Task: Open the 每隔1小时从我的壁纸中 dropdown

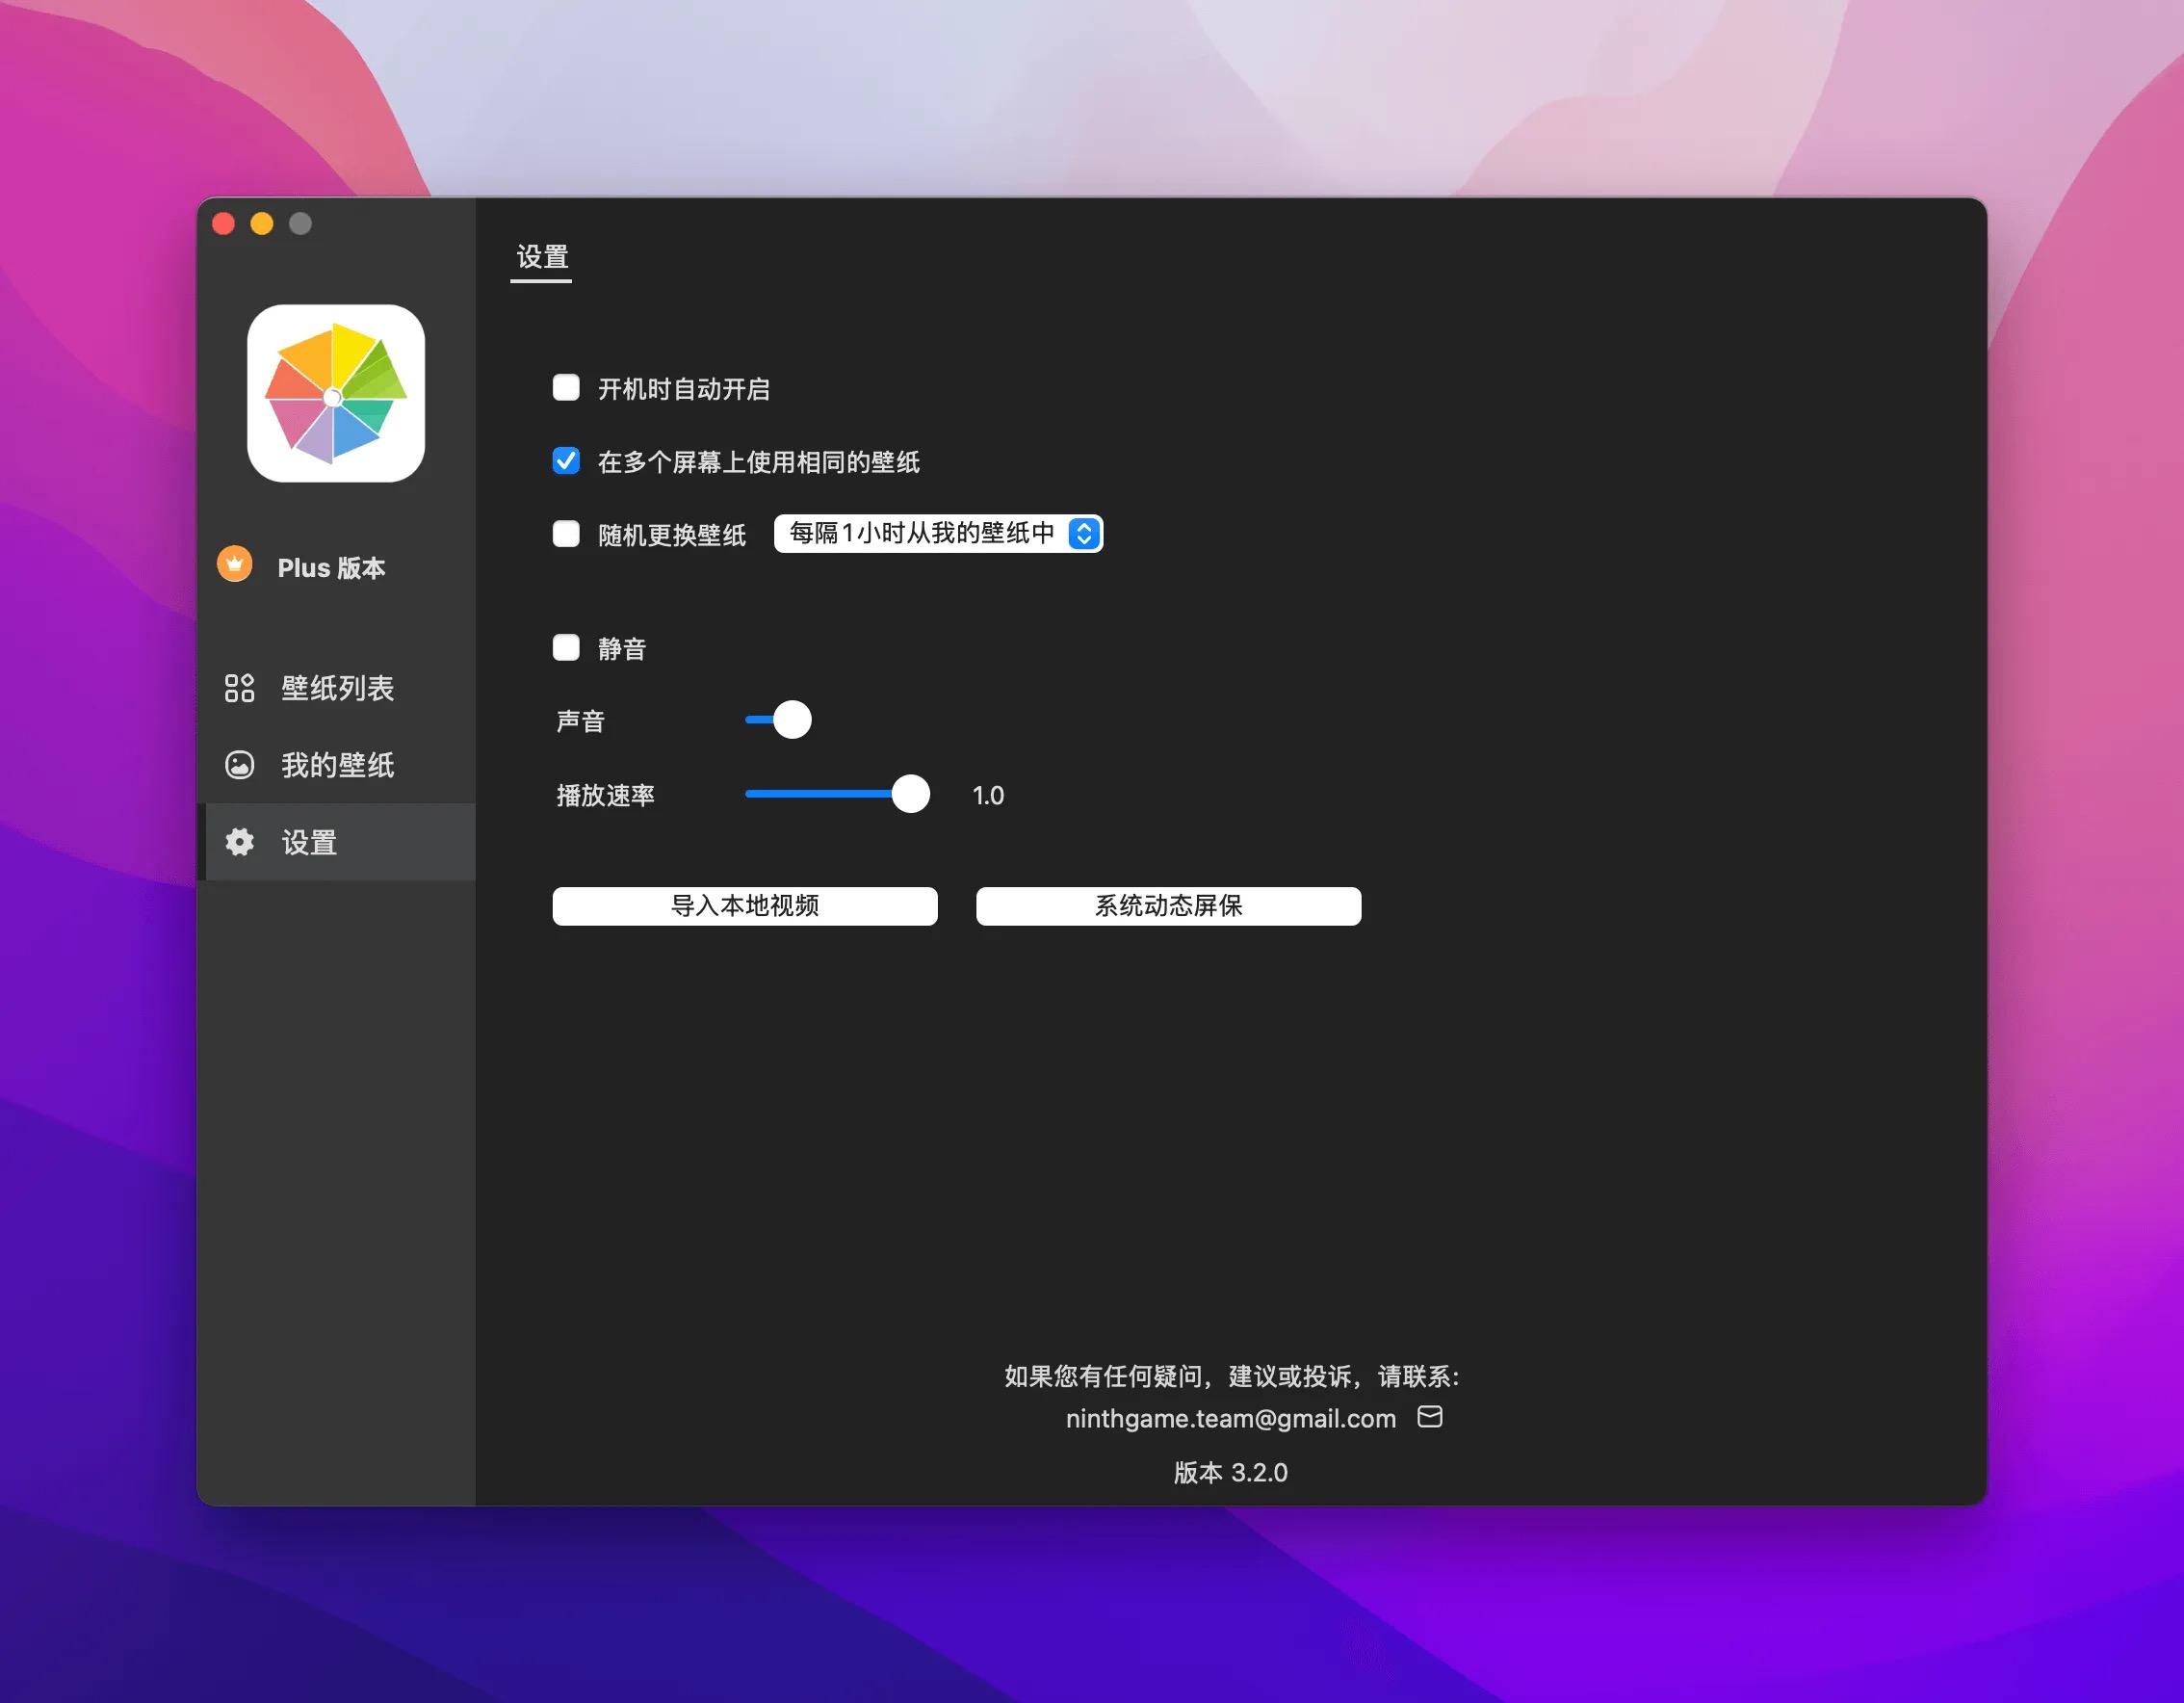Action: coord(938,534)
